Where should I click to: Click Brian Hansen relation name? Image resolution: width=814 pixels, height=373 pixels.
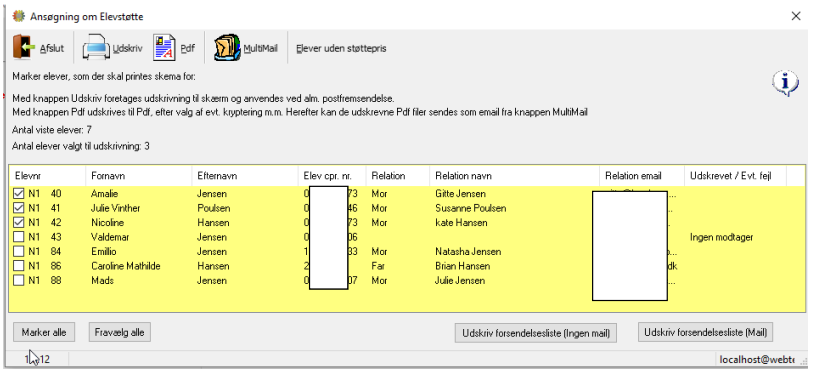point(462,266)
